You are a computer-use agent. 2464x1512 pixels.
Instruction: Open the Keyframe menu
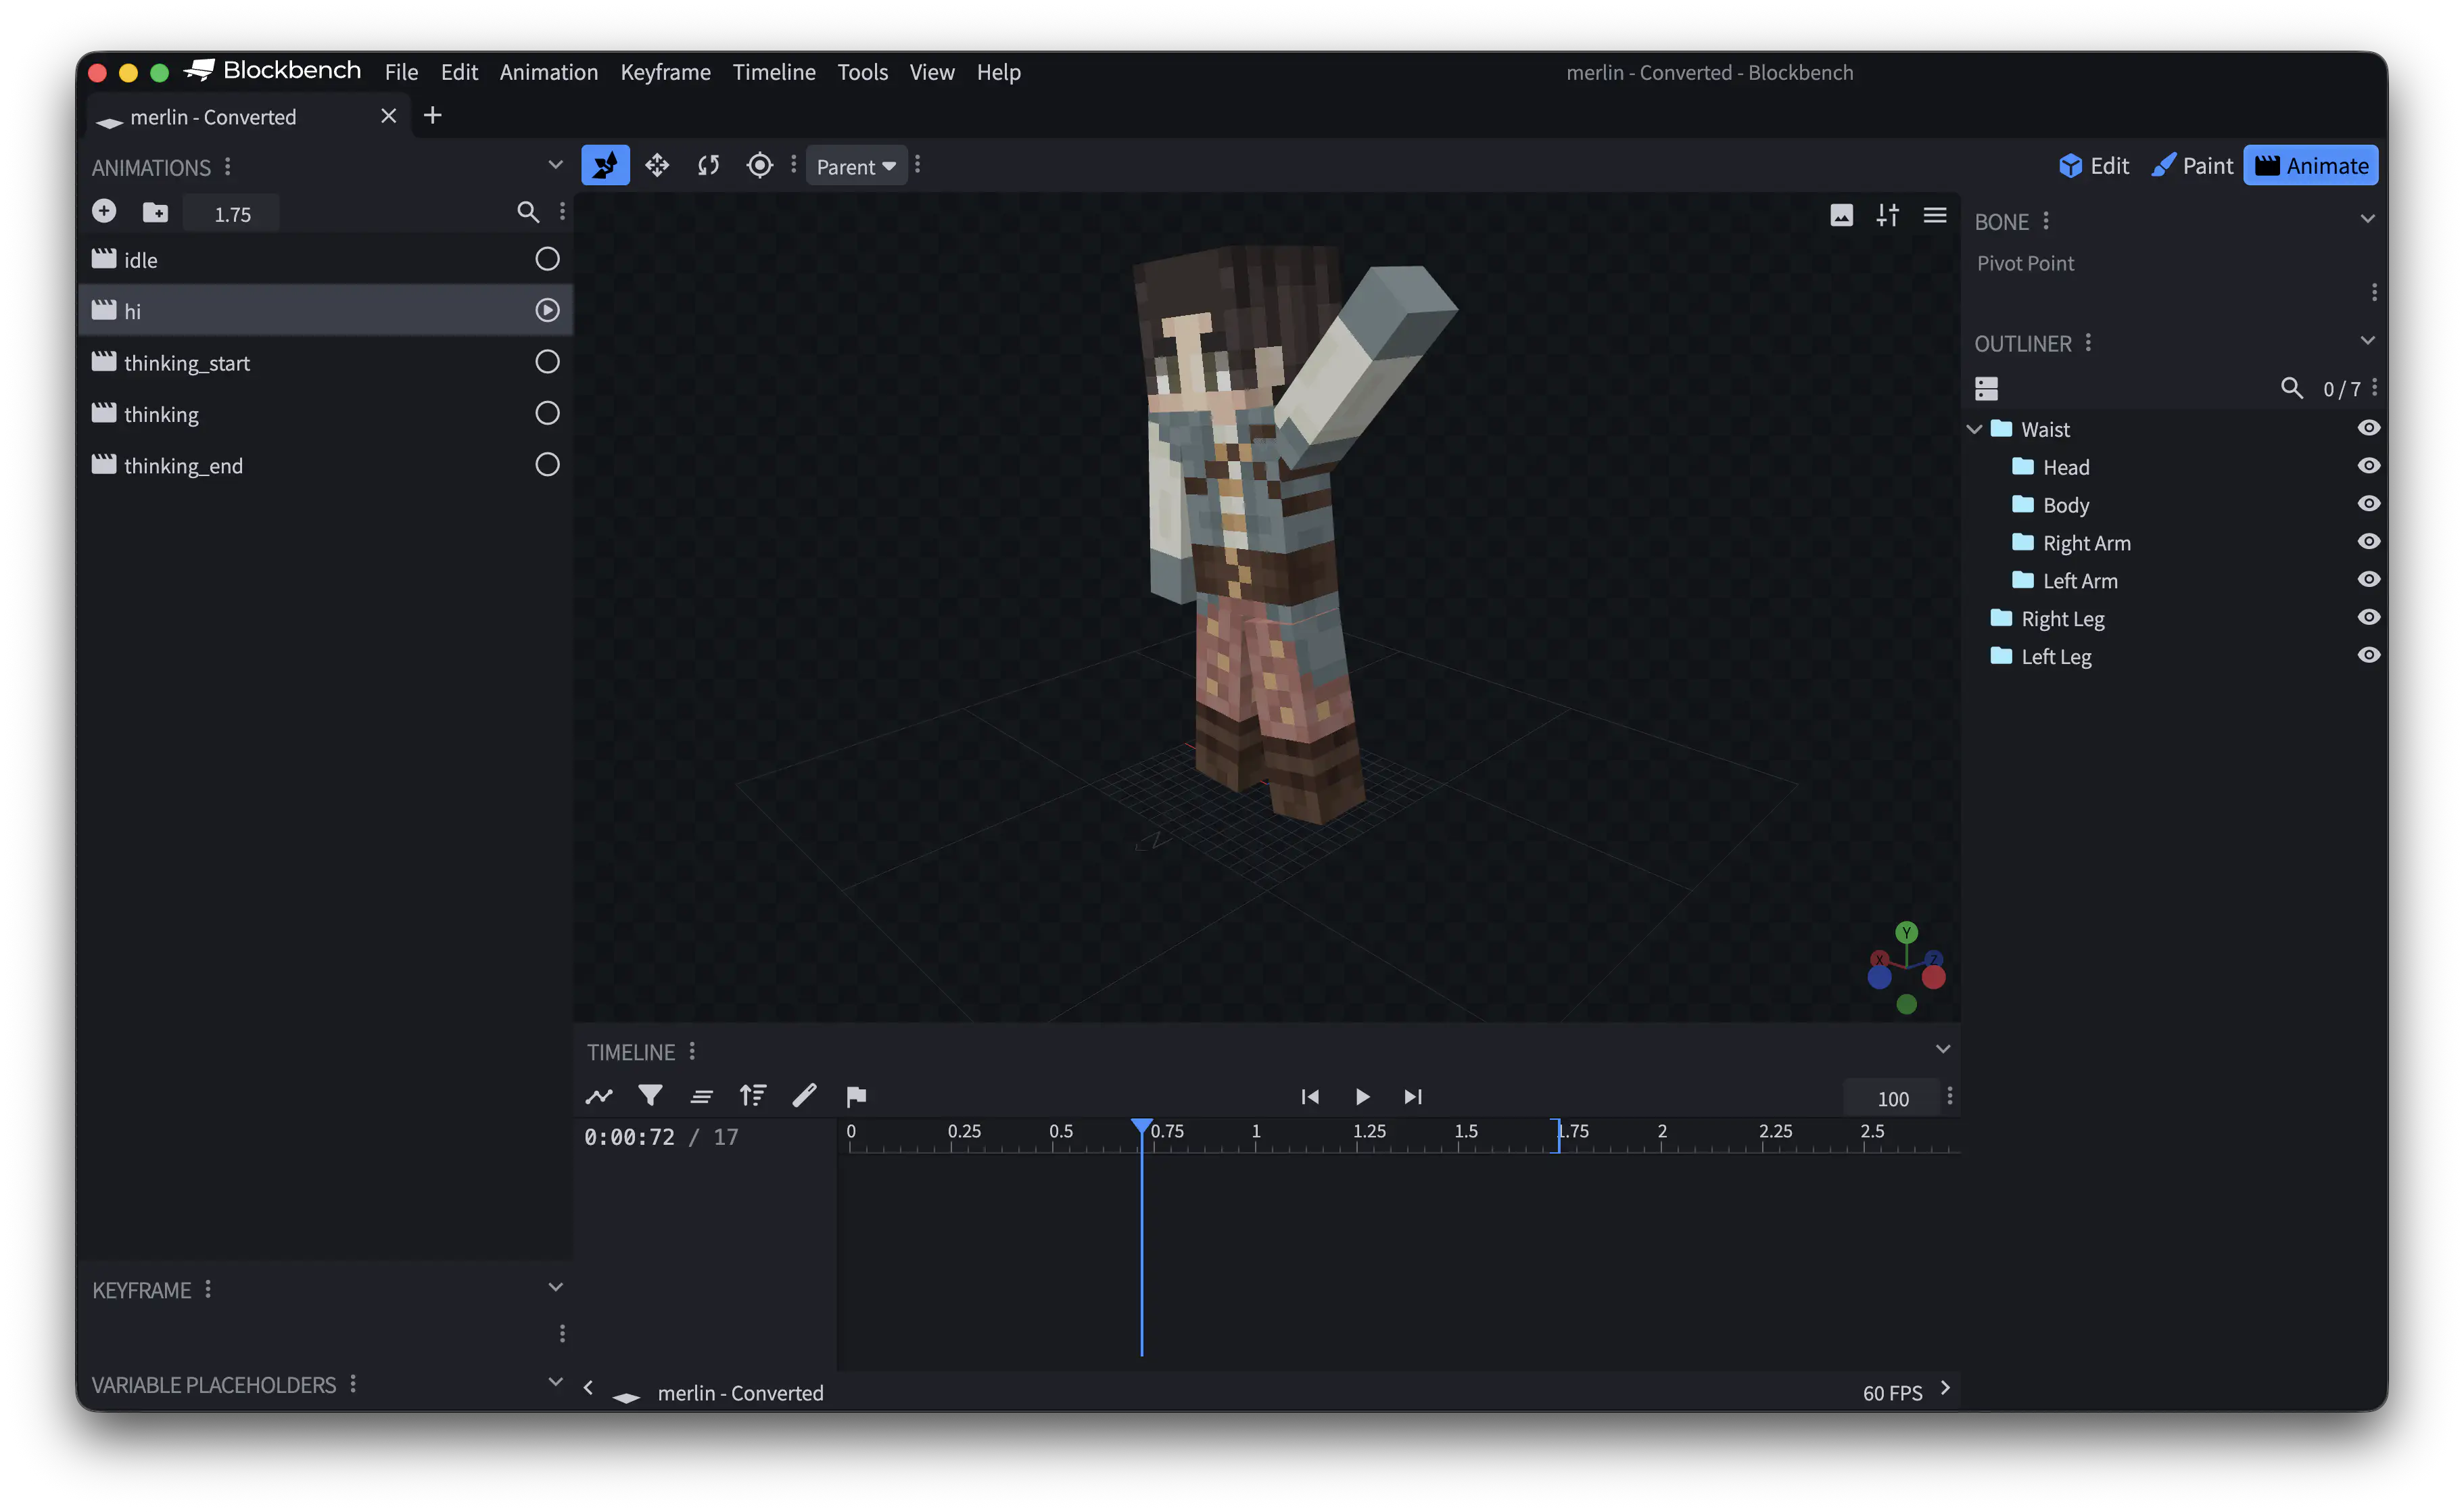665,72
